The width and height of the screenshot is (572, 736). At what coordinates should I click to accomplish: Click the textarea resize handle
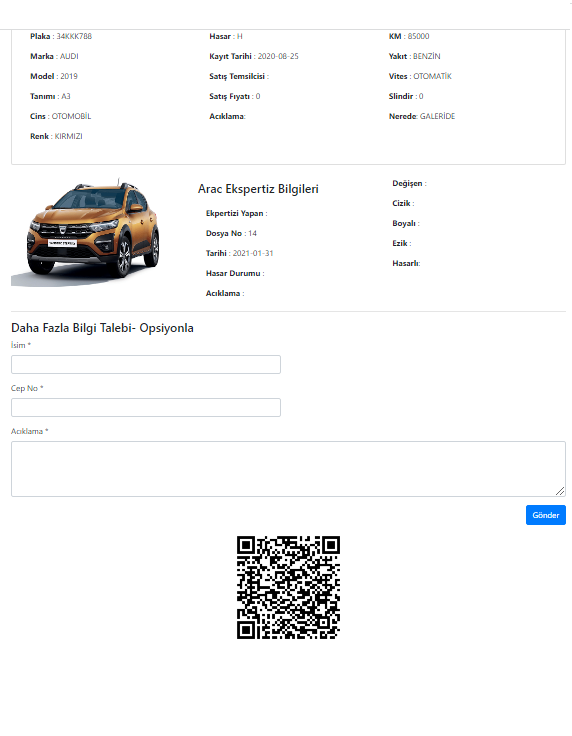point(560,491)
